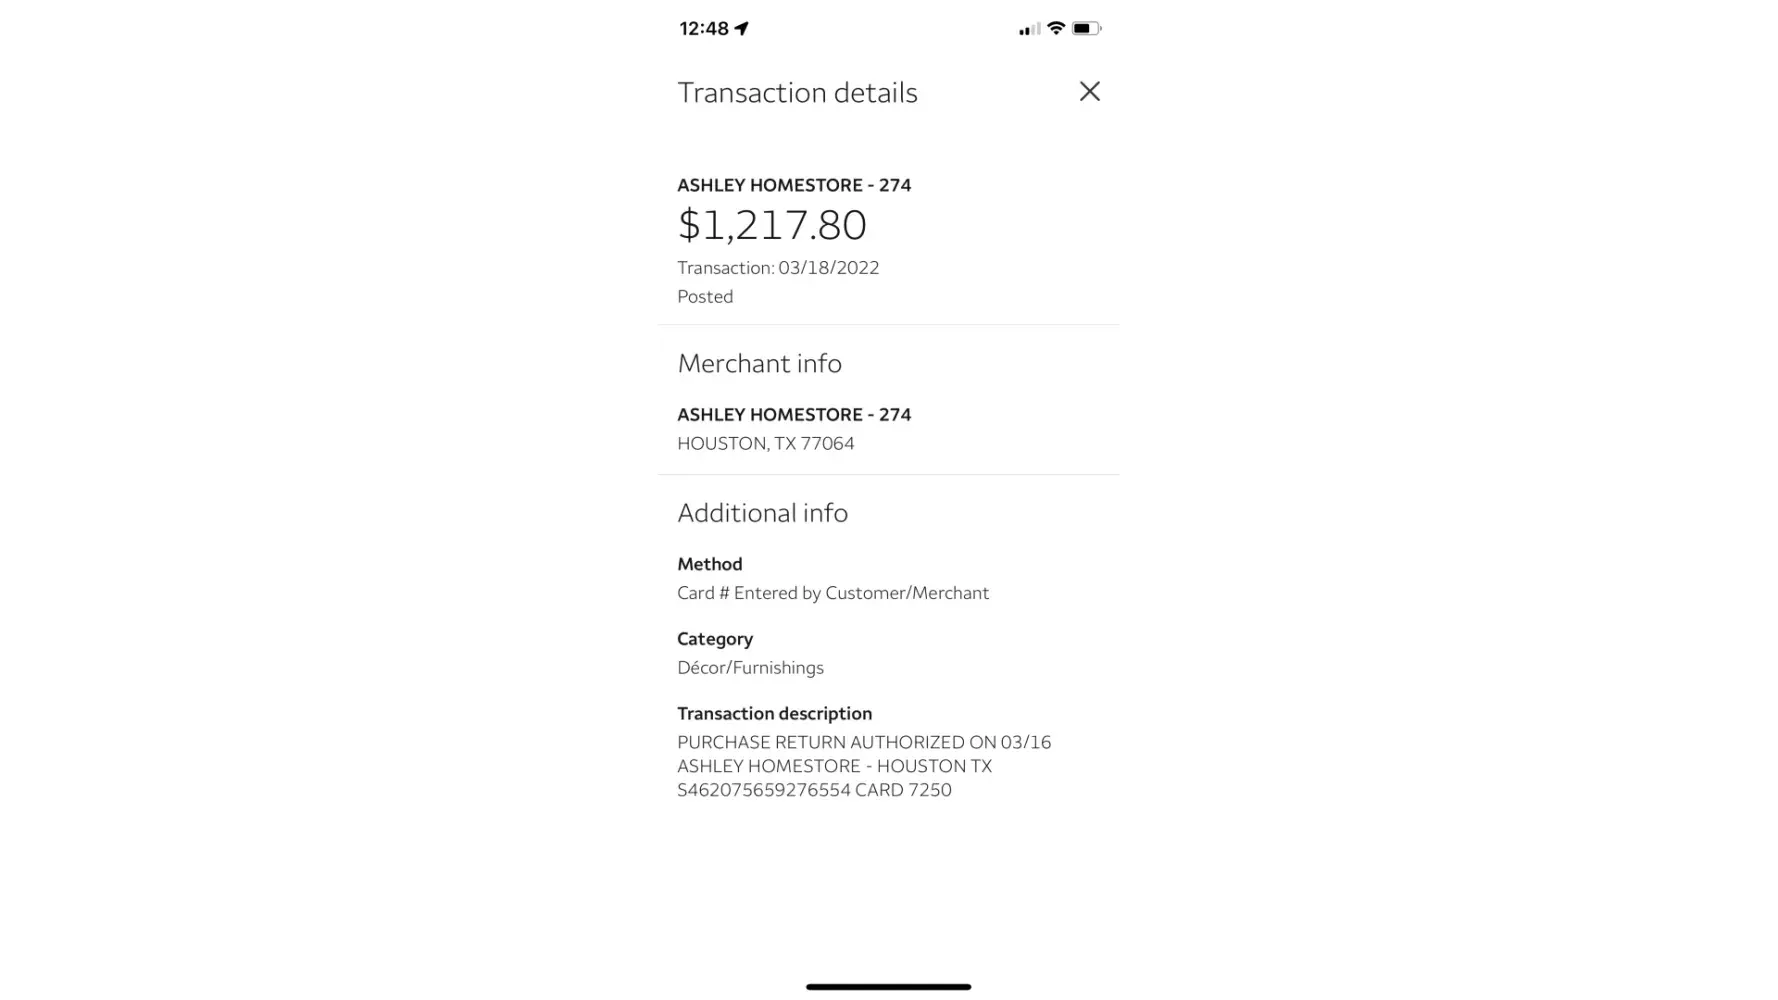Tap the HOUSTON, TX 77064 address

click(765, 444)
